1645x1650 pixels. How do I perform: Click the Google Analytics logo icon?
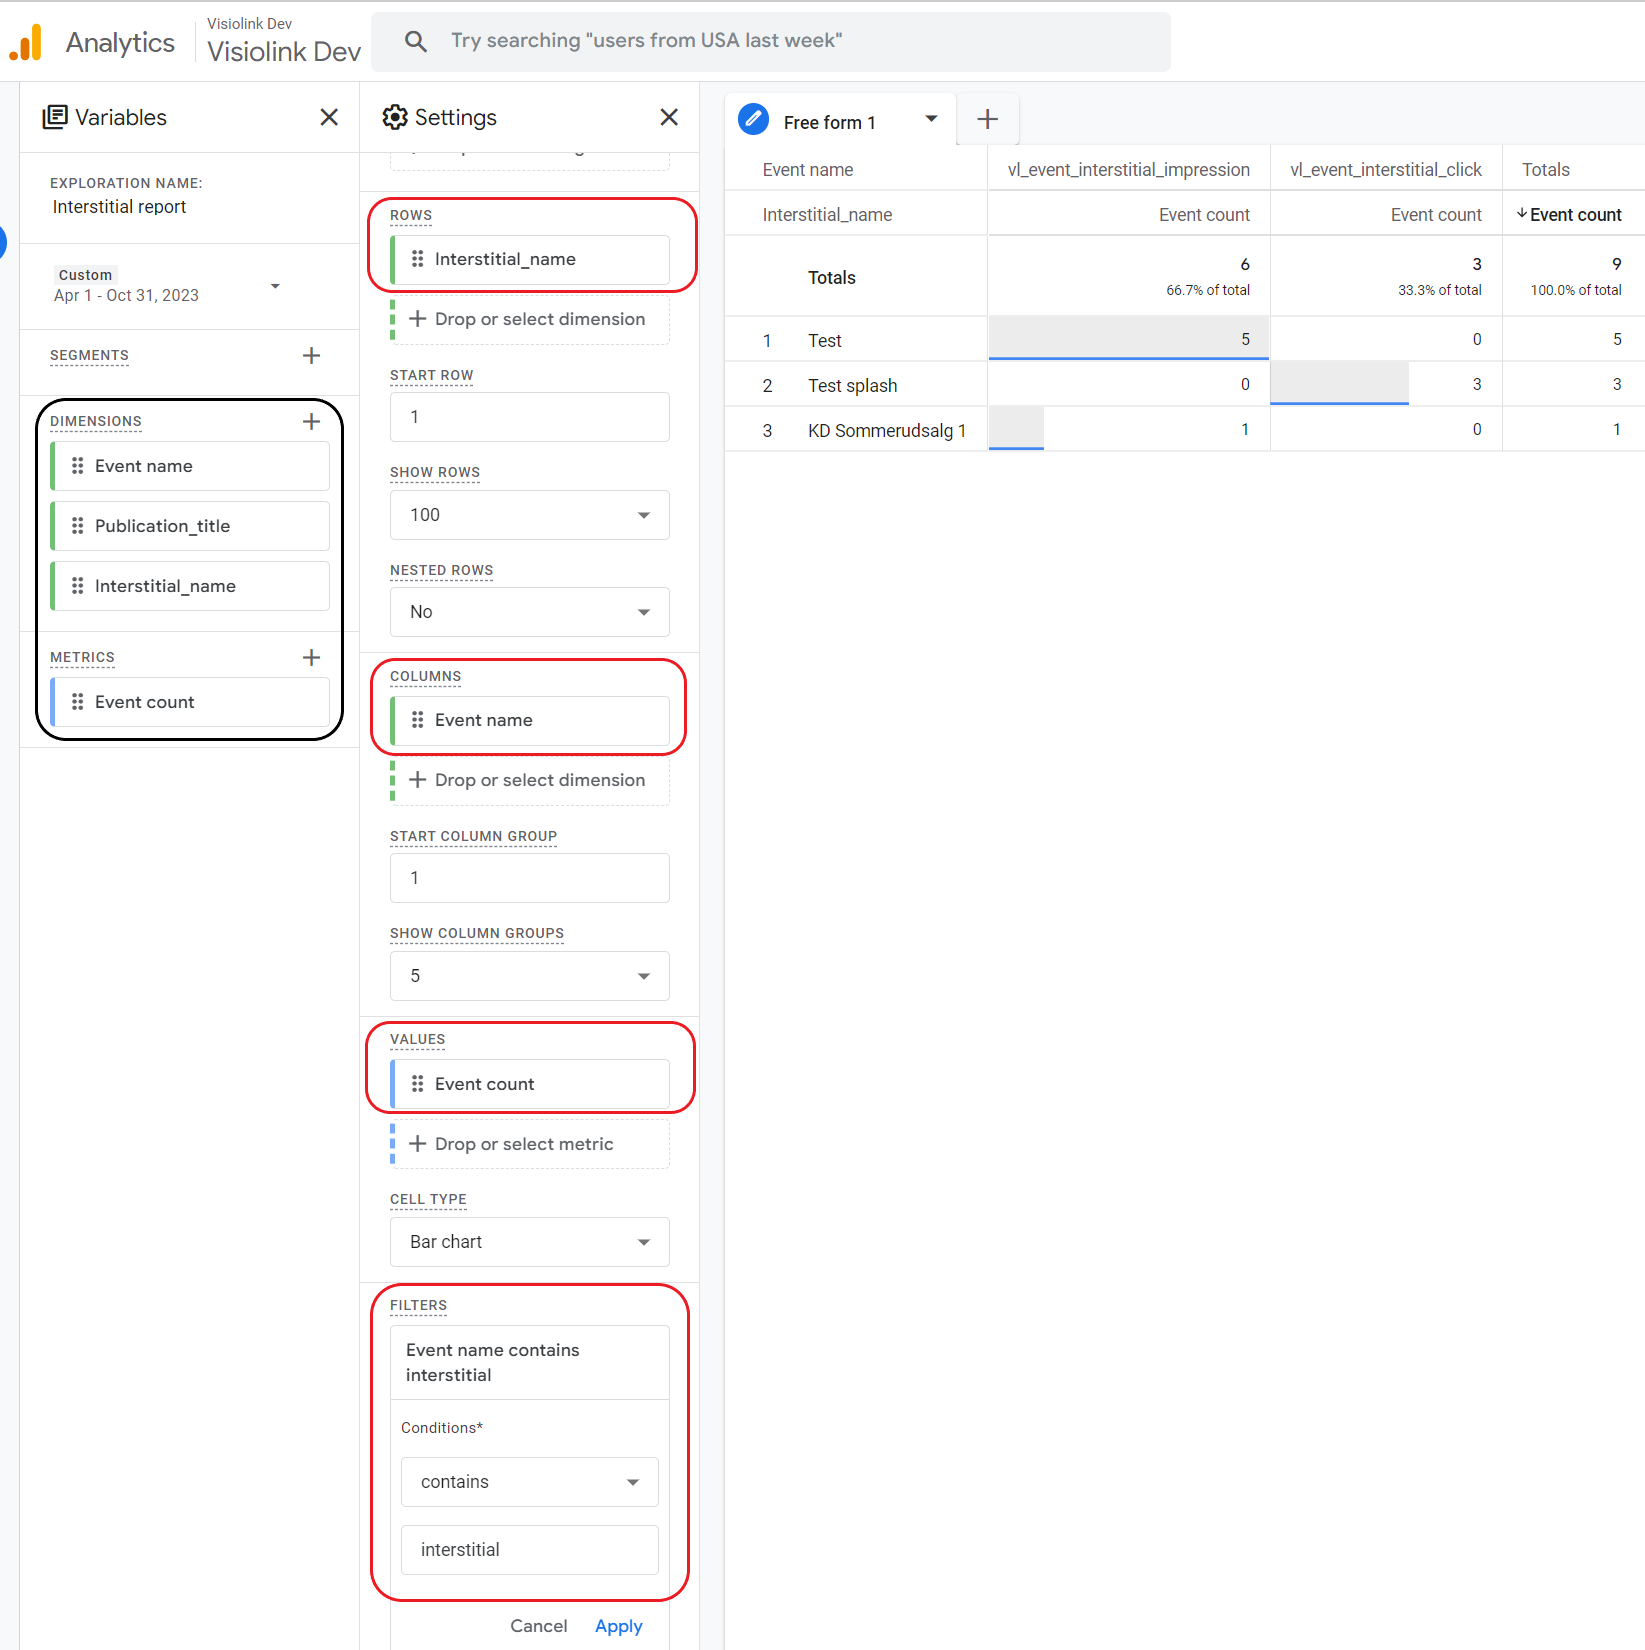pyautogui.click(x=27, y=42)
